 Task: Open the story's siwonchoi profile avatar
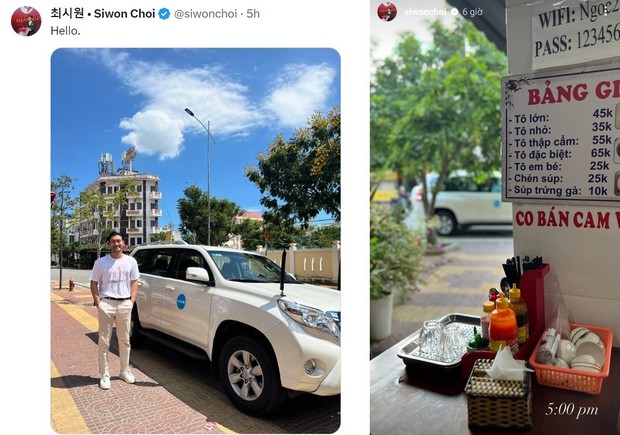(x=387, y=11)
